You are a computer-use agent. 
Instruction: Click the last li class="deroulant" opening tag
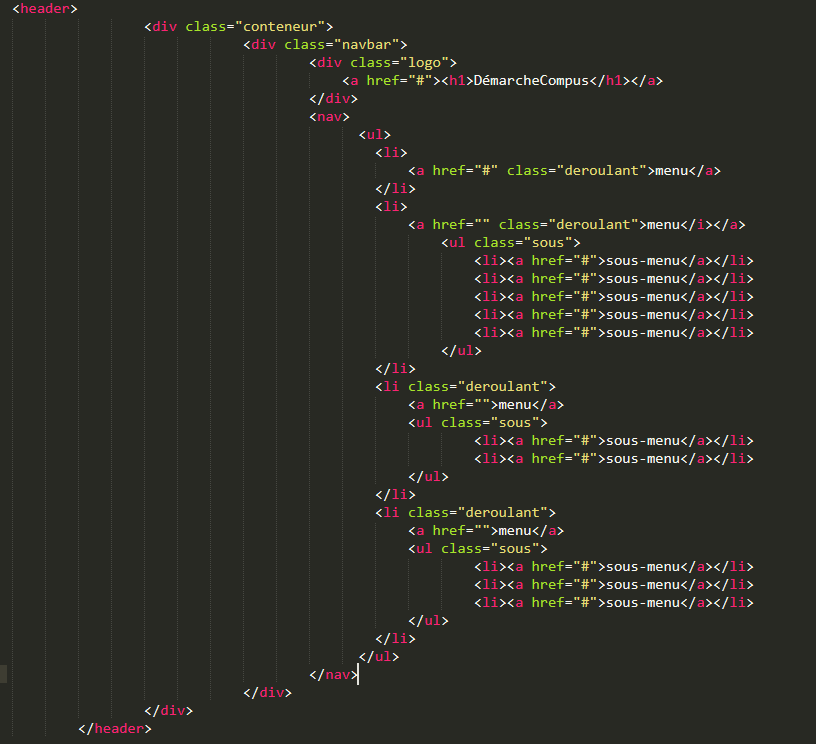(465, 513)
